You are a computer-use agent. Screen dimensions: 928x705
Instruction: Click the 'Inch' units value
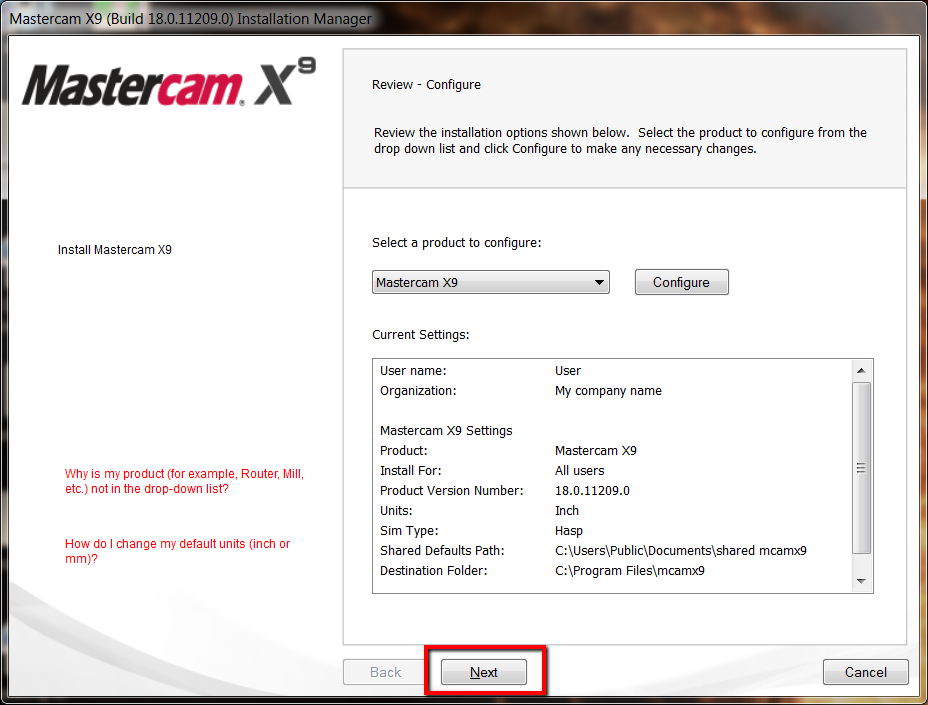(567, 510)
